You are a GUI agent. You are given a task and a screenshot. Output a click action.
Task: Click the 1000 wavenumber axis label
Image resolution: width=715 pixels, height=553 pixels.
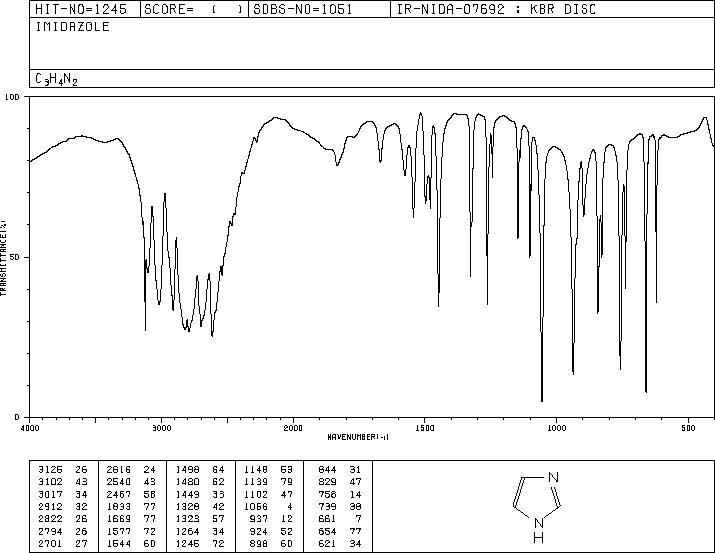[x=556, y=428]
